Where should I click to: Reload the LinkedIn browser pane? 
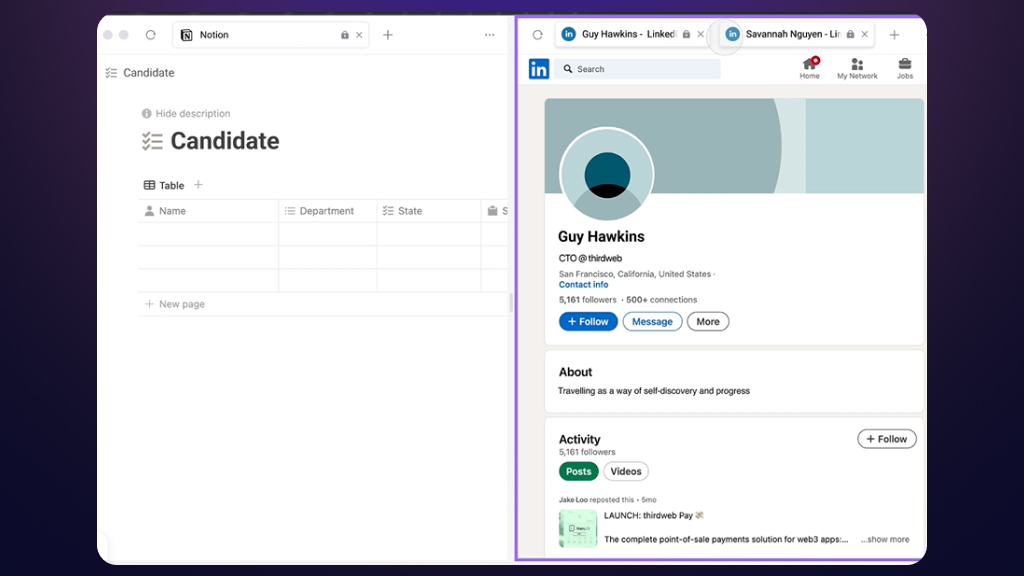[537, 35]
